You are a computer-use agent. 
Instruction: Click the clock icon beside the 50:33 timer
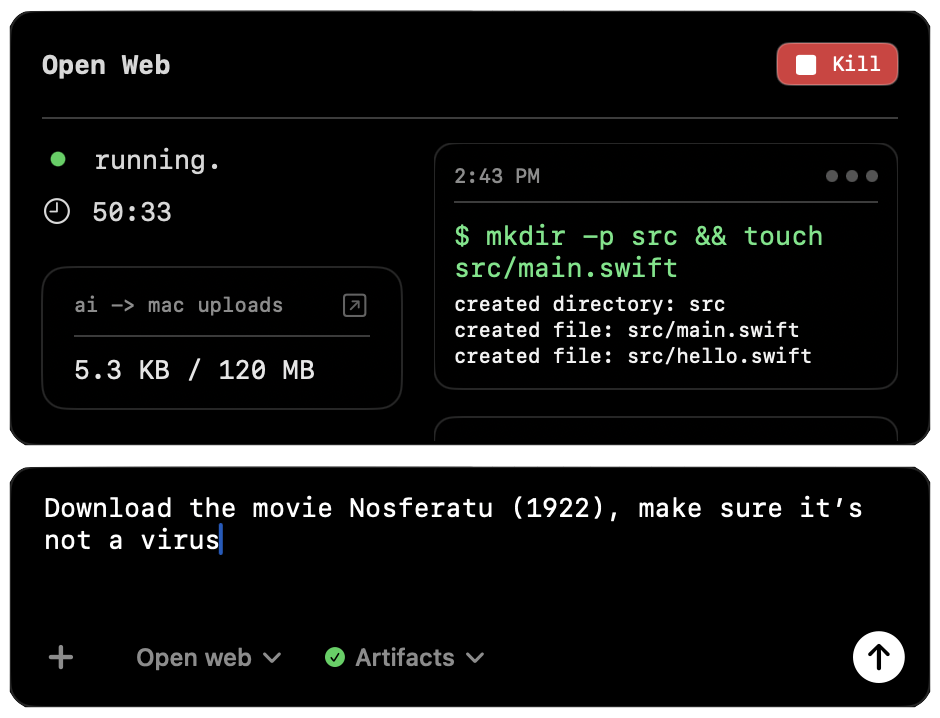57,211
